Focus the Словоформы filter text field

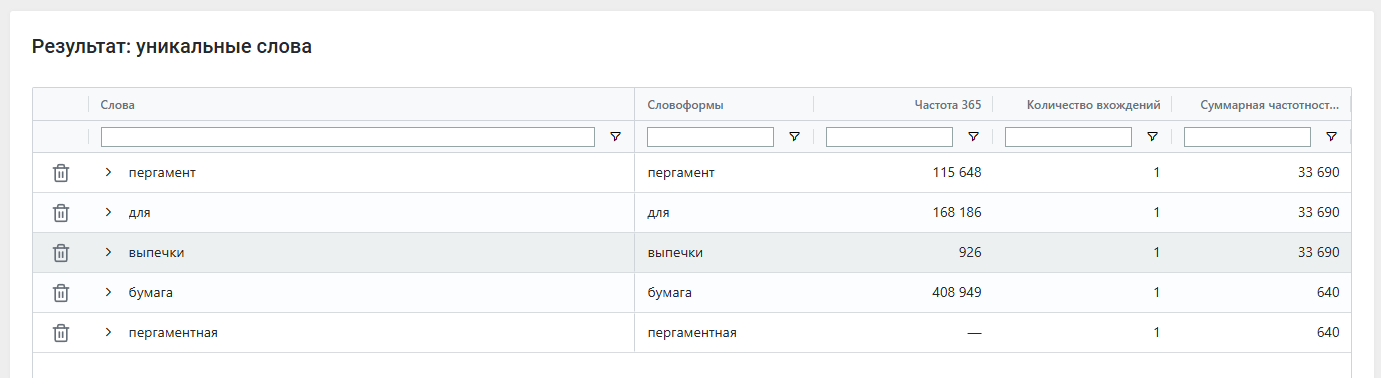click(x=710, y=137)
